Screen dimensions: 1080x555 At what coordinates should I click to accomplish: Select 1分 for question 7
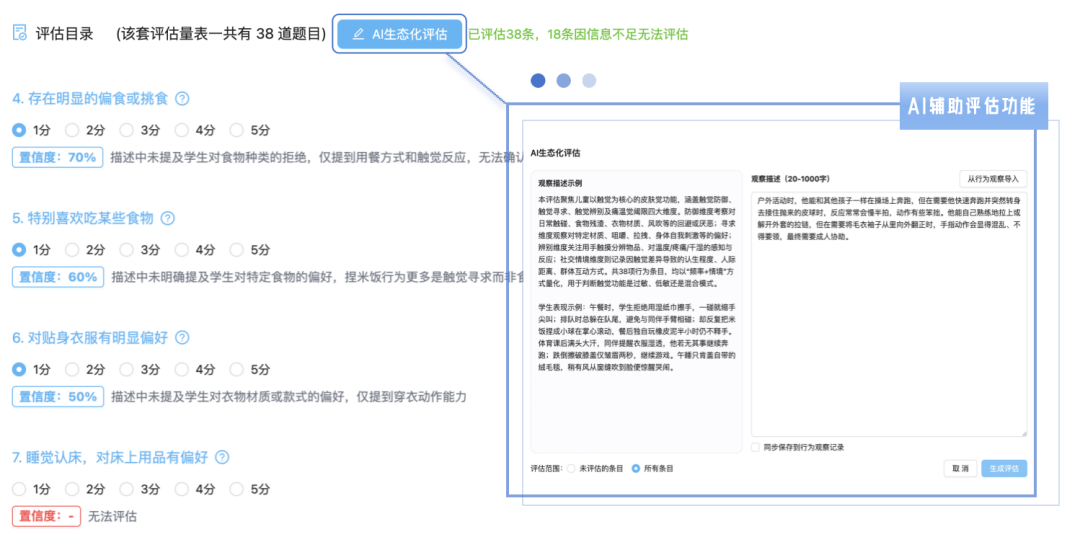pos(19,489)
